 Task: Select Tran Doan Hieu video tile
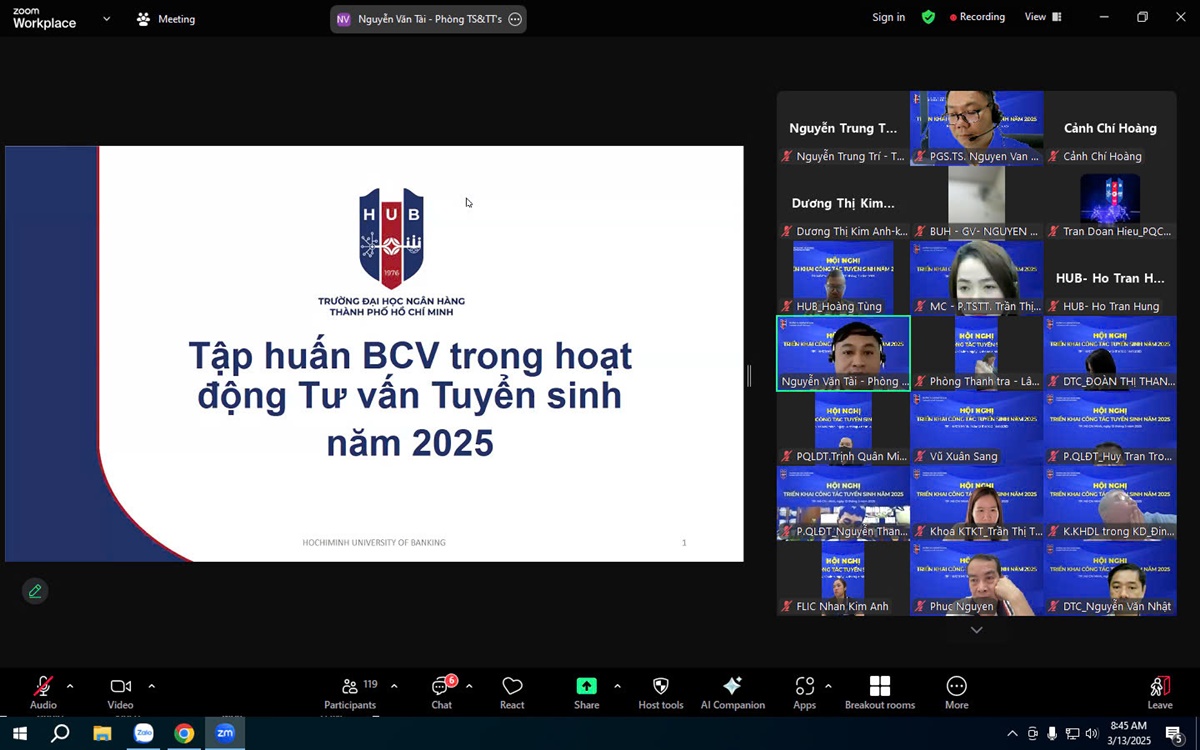pyautogui.click(x=1110, y=203)
